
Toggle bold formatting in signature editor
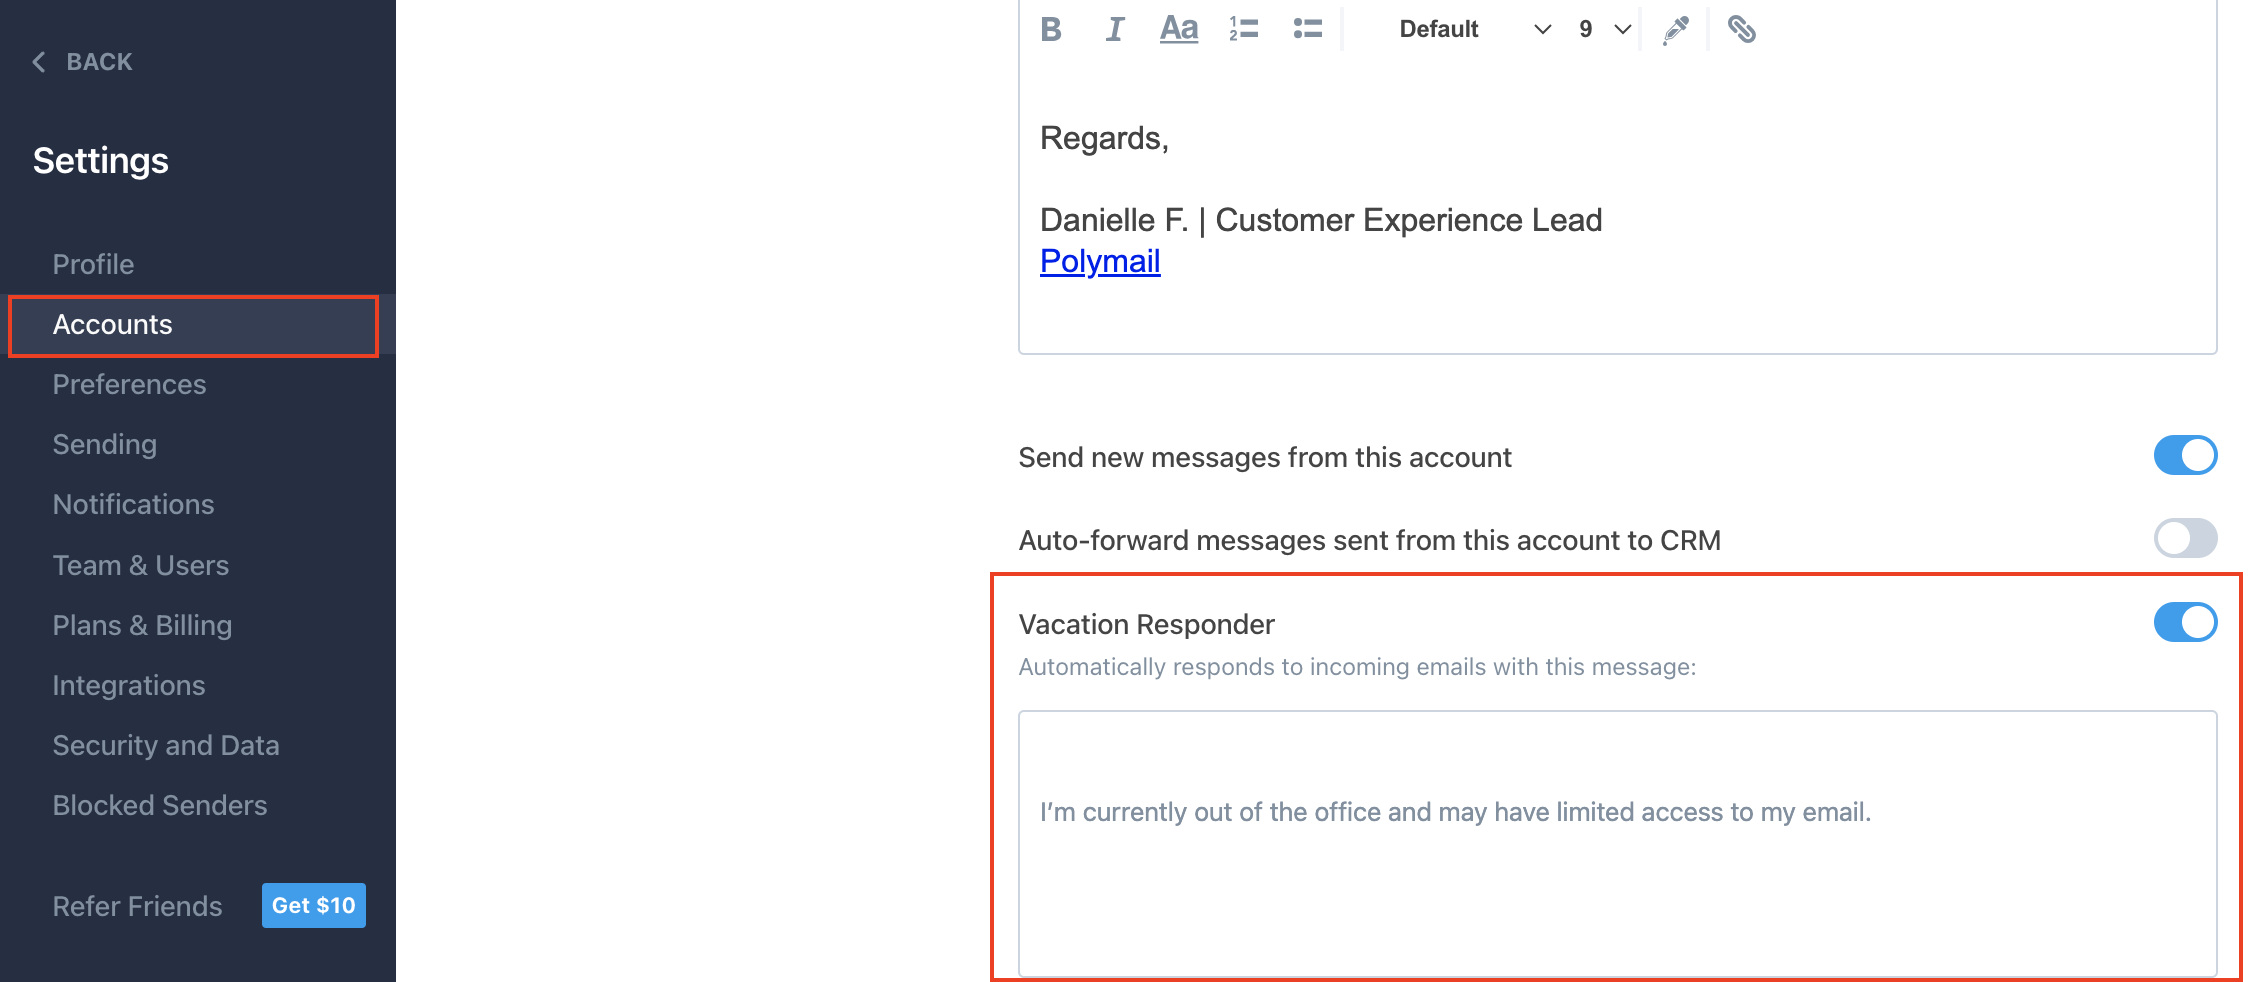1050,30
